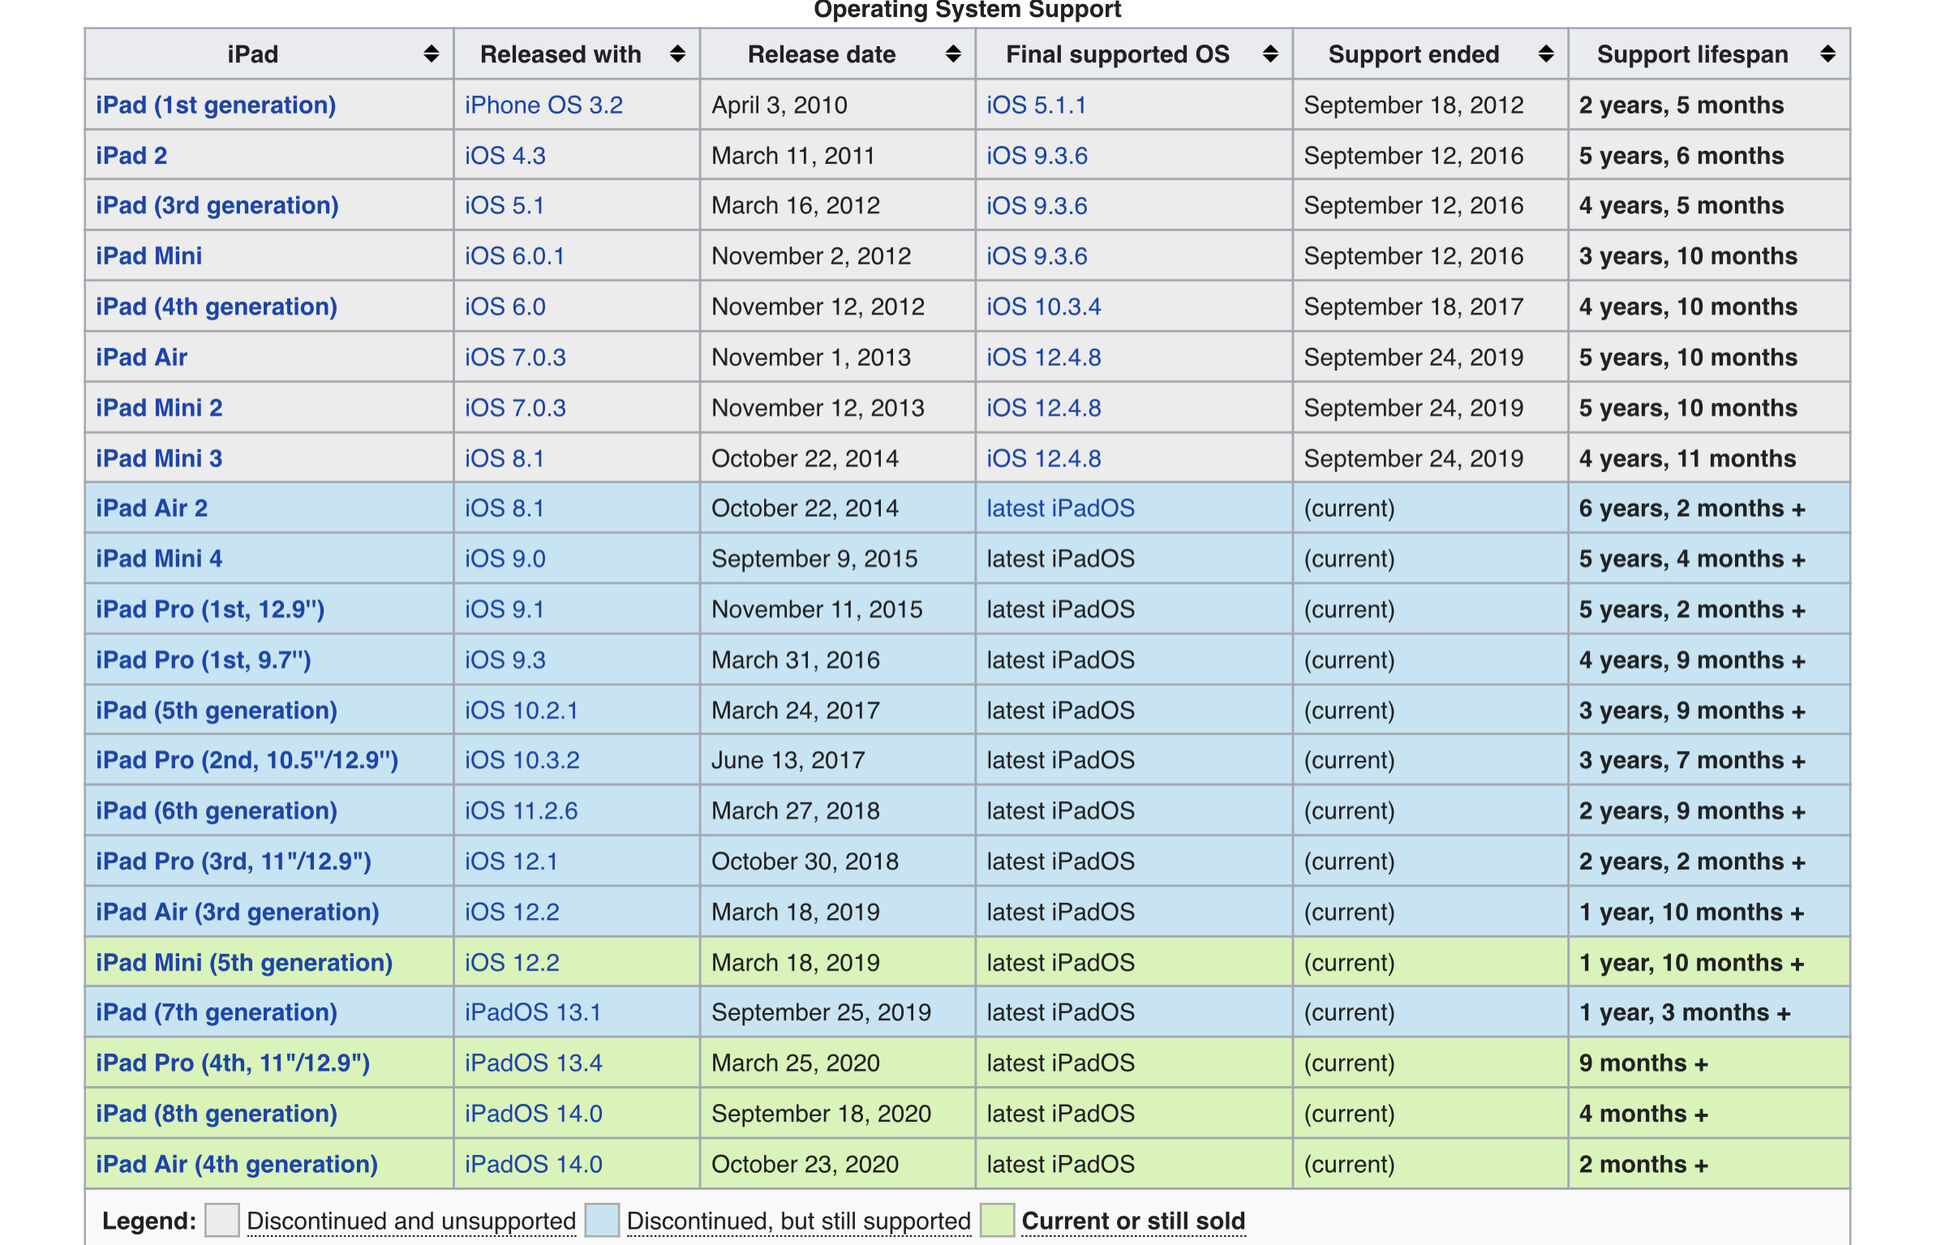The image size is (1937, 1245).
Task: Open the iOS 12.1 link
Action: pos(512,861)
